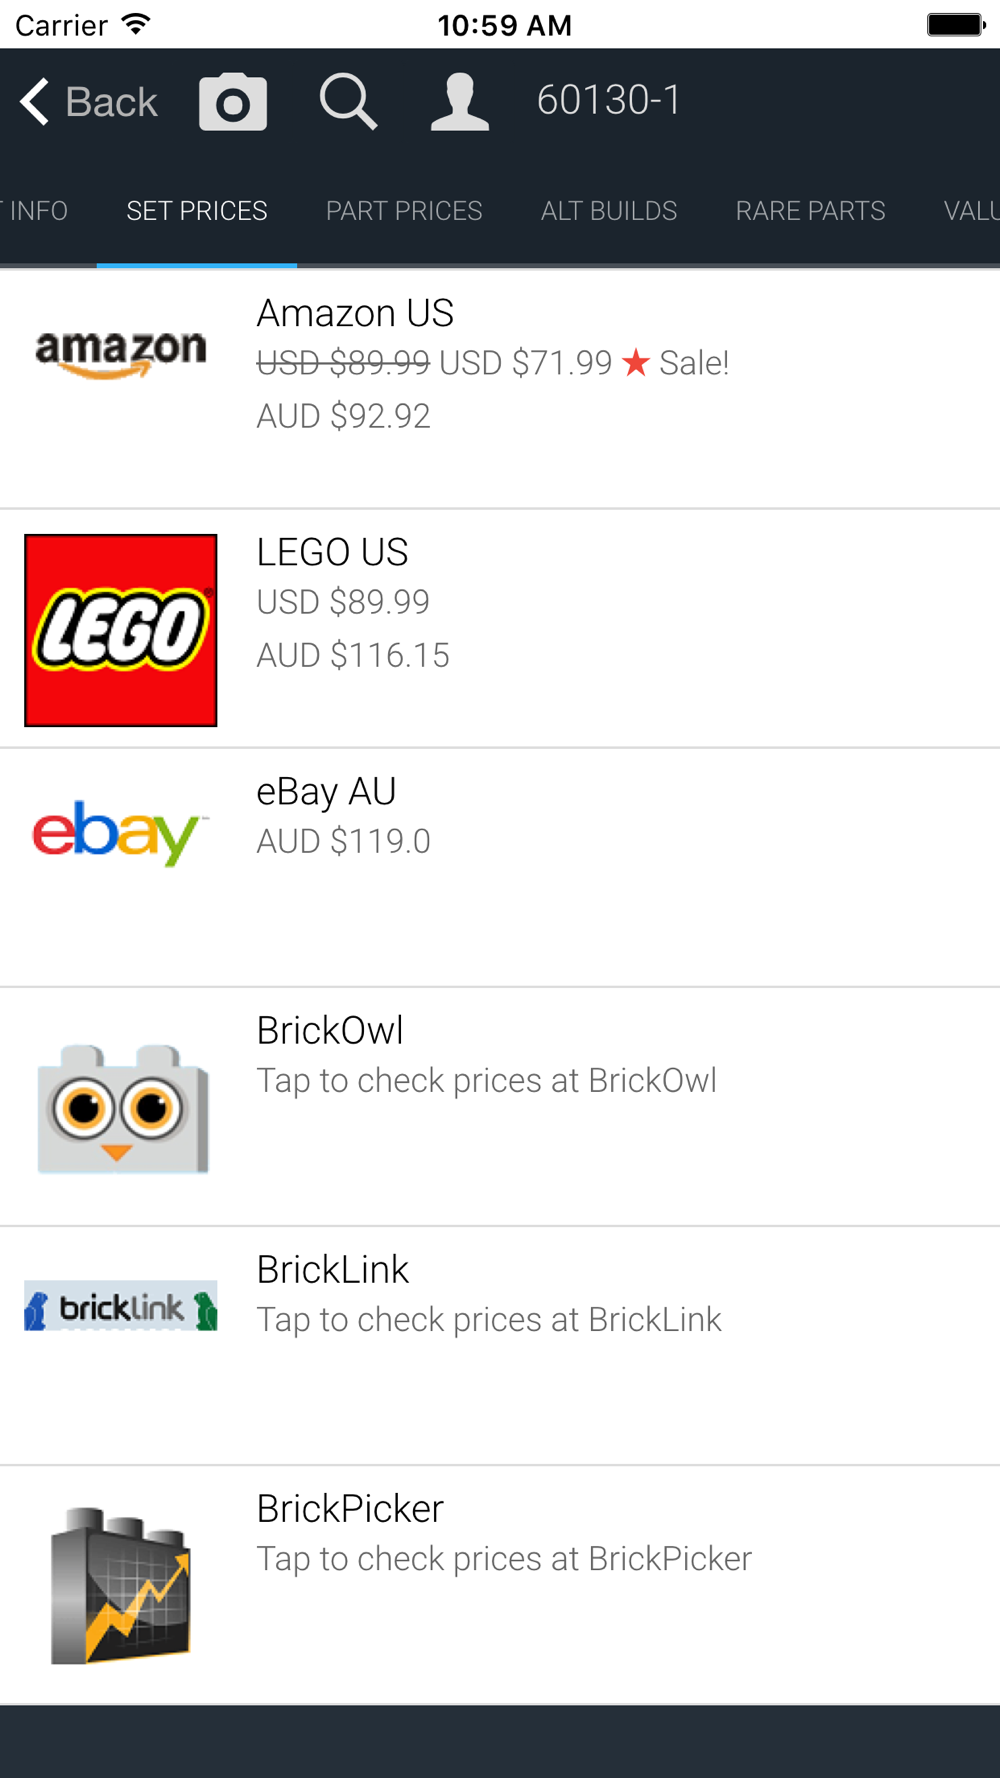This screenshot has height=1778, width=1000.
Task: Tap the camera scan icon
Action: click(233, 102)
